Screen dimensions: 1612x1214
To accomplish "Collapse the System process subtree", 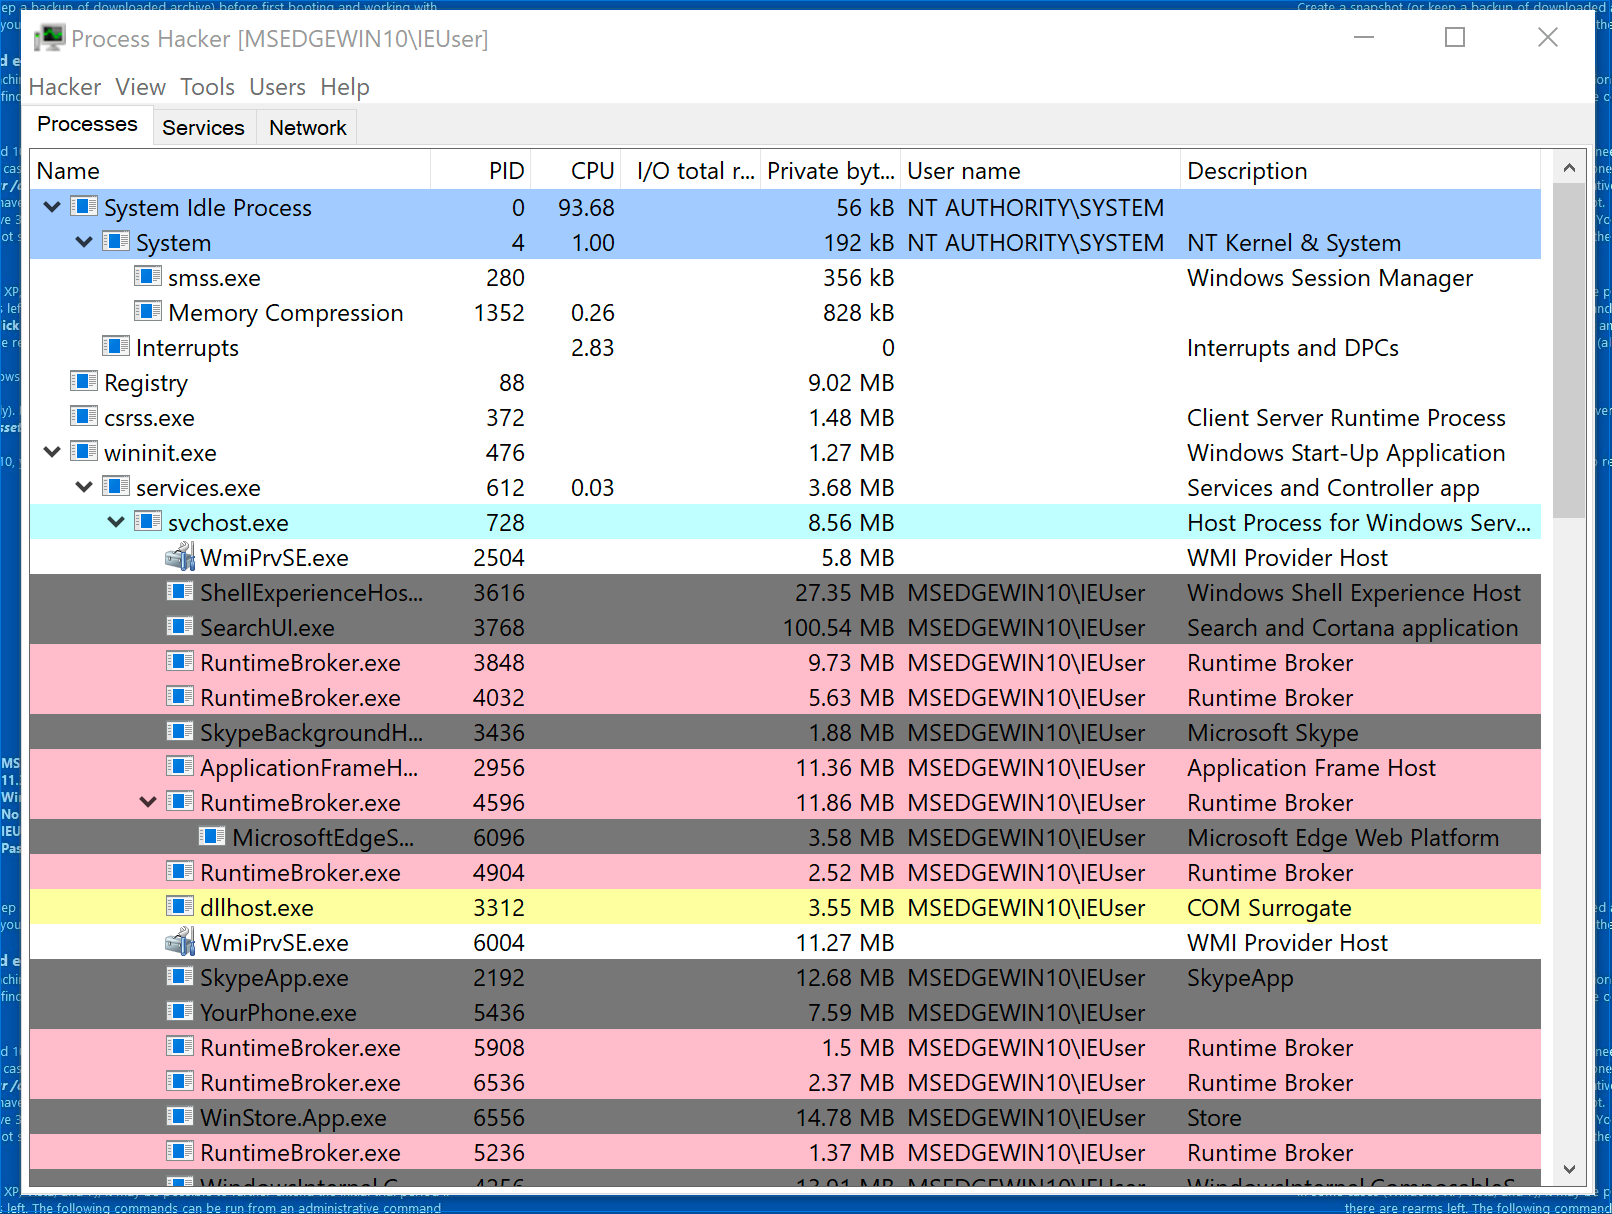I will (84, 242).
